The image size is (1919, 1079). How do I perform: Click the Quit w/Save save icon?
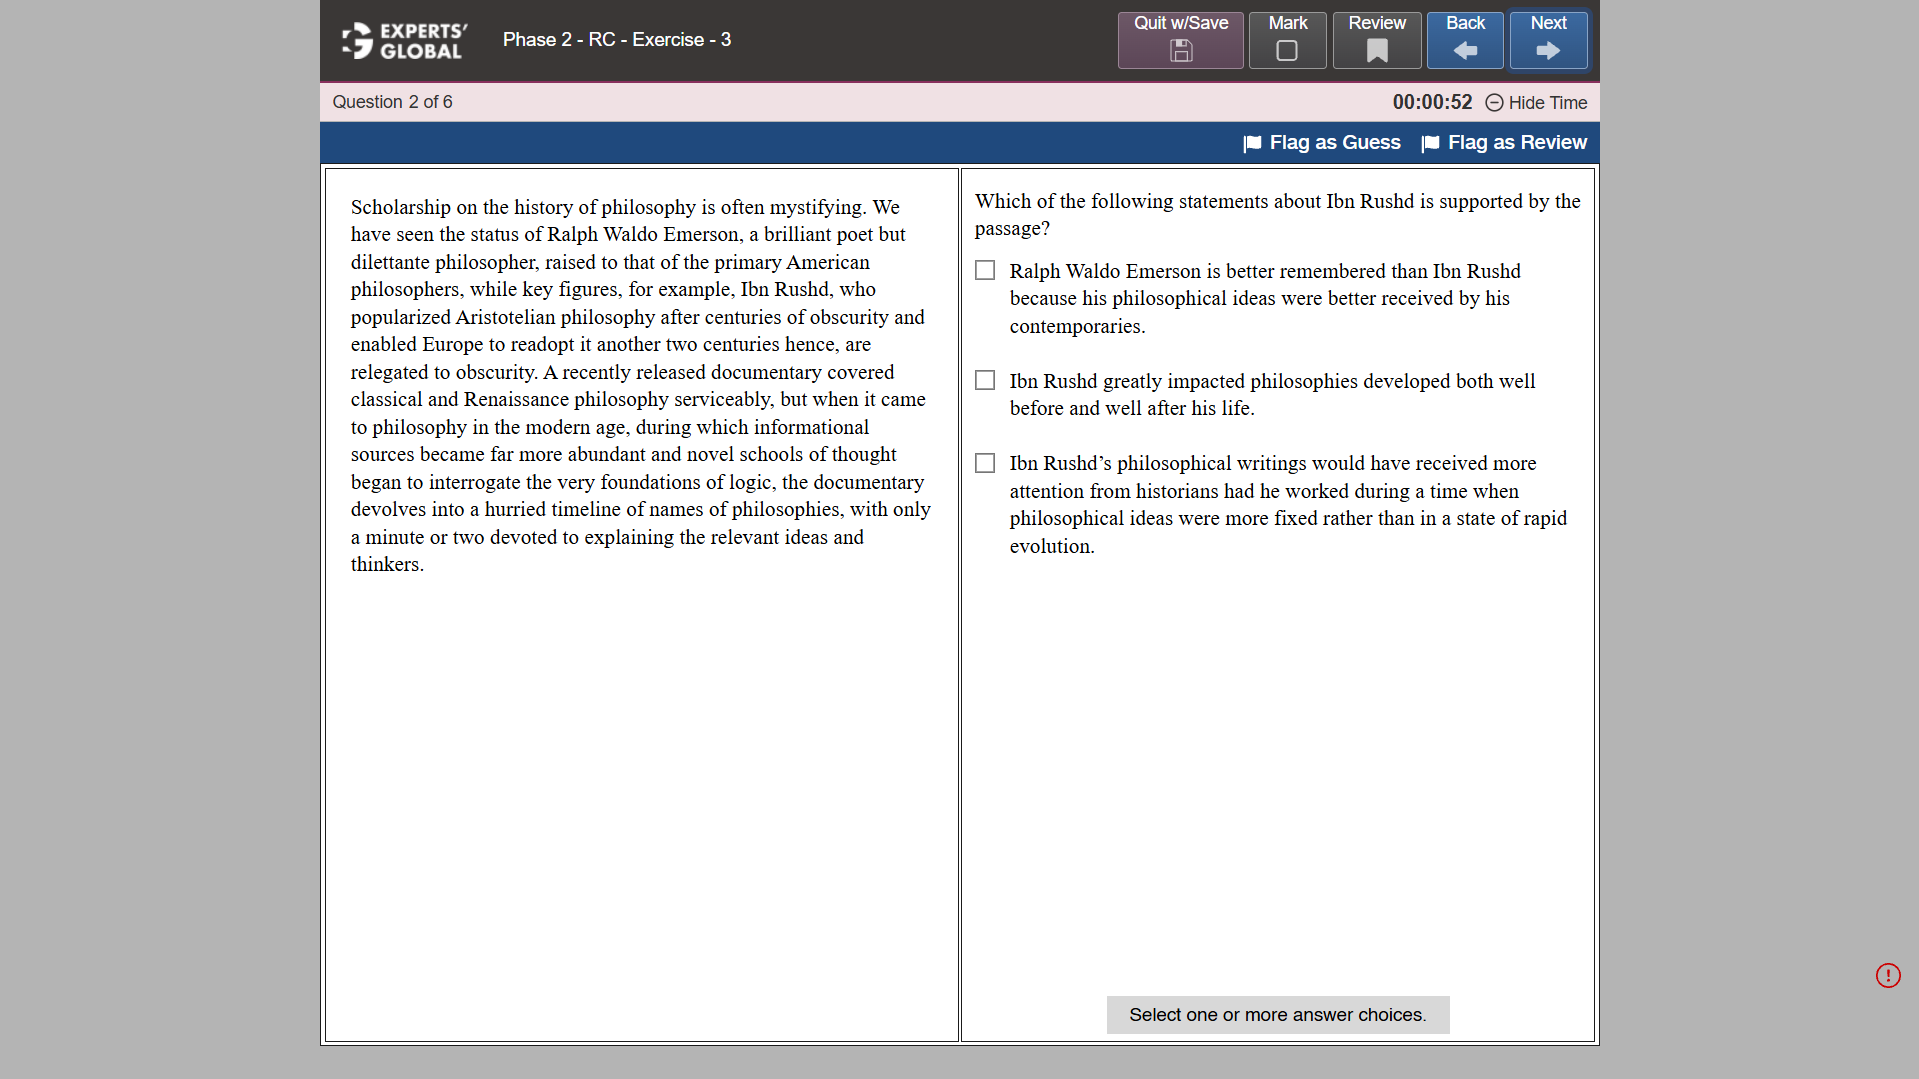[x=1180, y=50]
